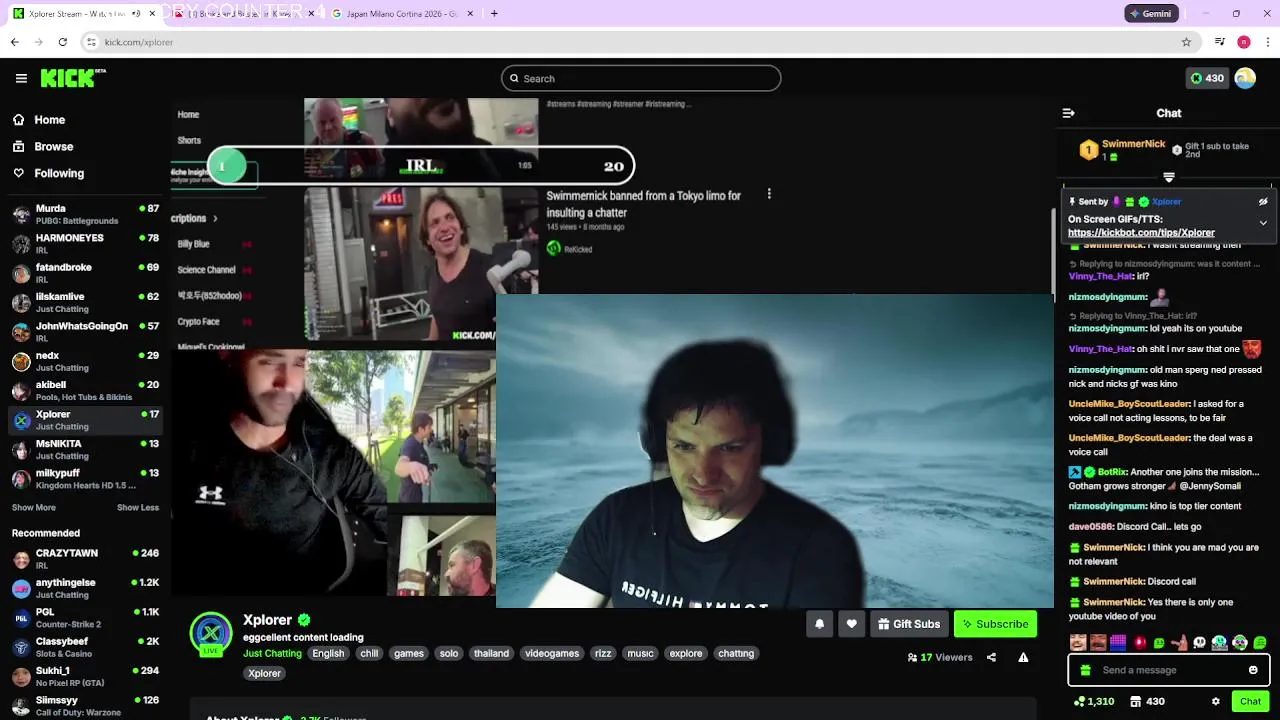Click the IRL counter progress bar overlay
1280x720 pixels.
[x=420, y=166]
